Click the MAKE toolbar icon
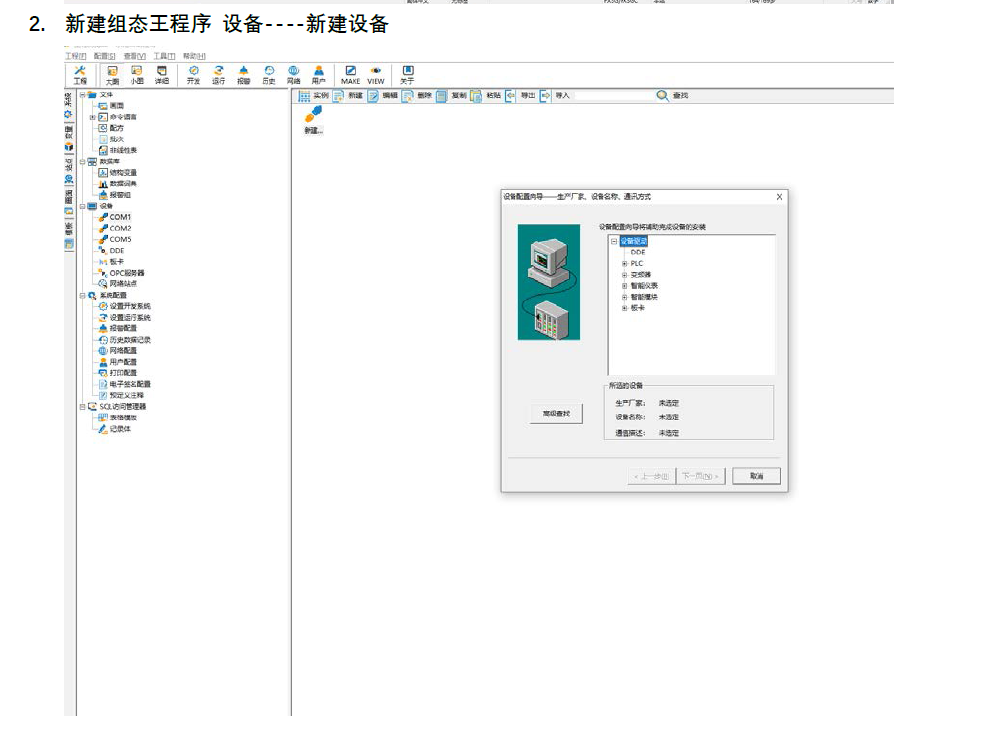The height and width of the screenshot is (747, 1003). click(350, 75)
